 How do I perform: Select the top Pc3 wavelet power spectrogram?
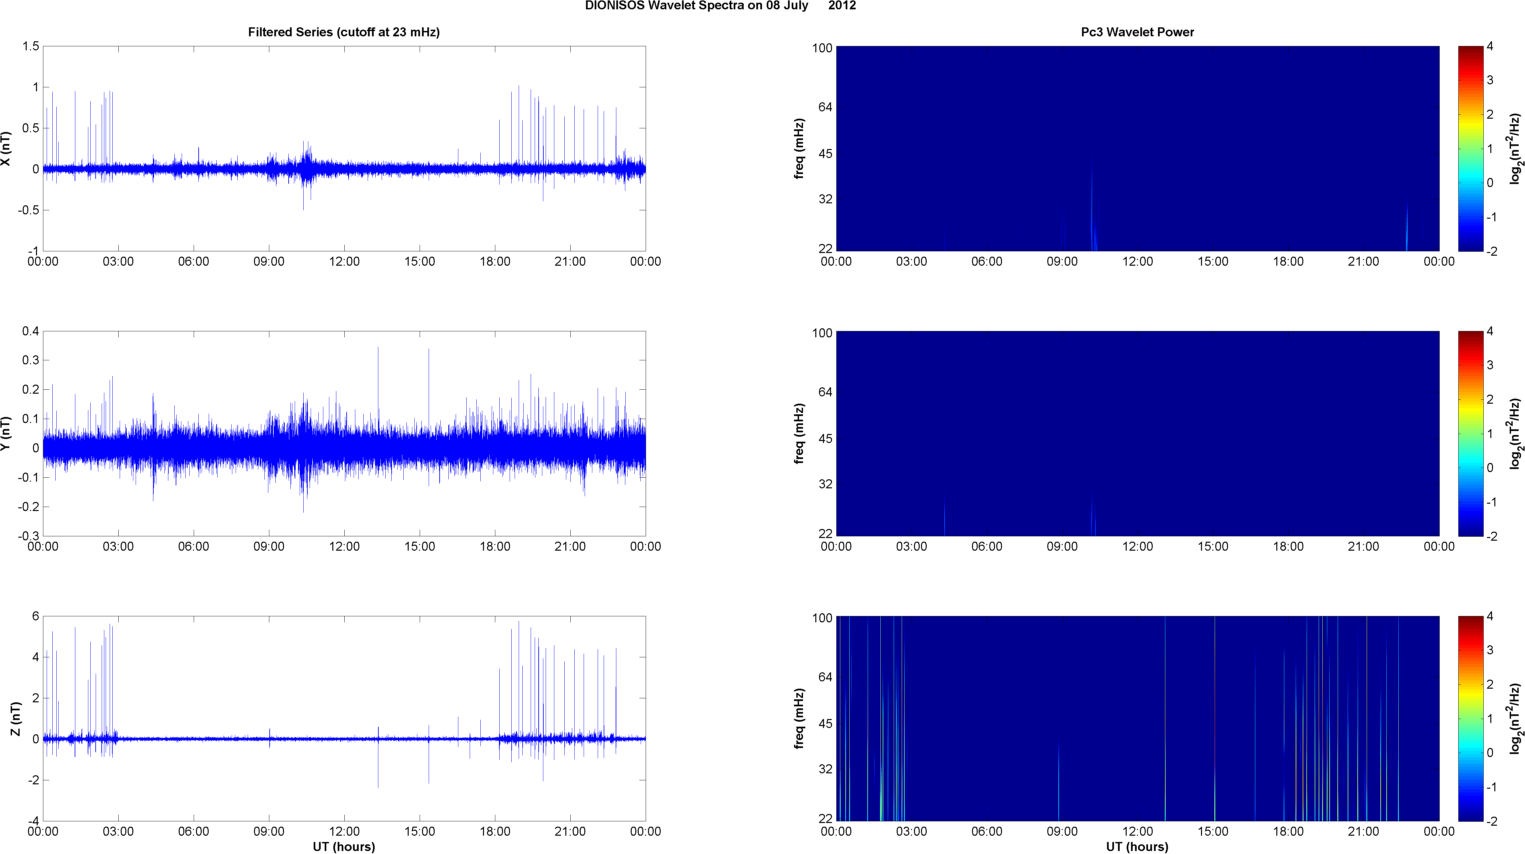point(1137,149)
